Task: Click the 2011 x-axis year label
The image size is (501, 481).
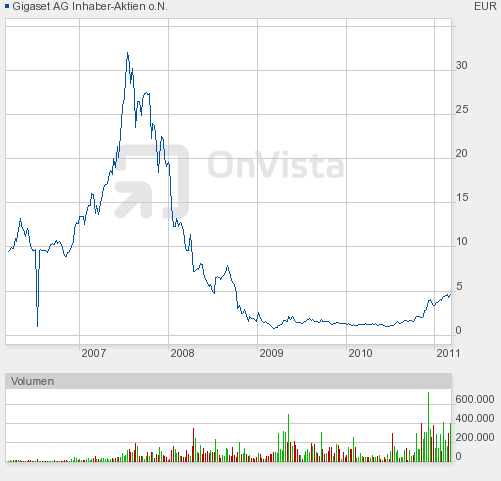Action: [x=448, y=353]
